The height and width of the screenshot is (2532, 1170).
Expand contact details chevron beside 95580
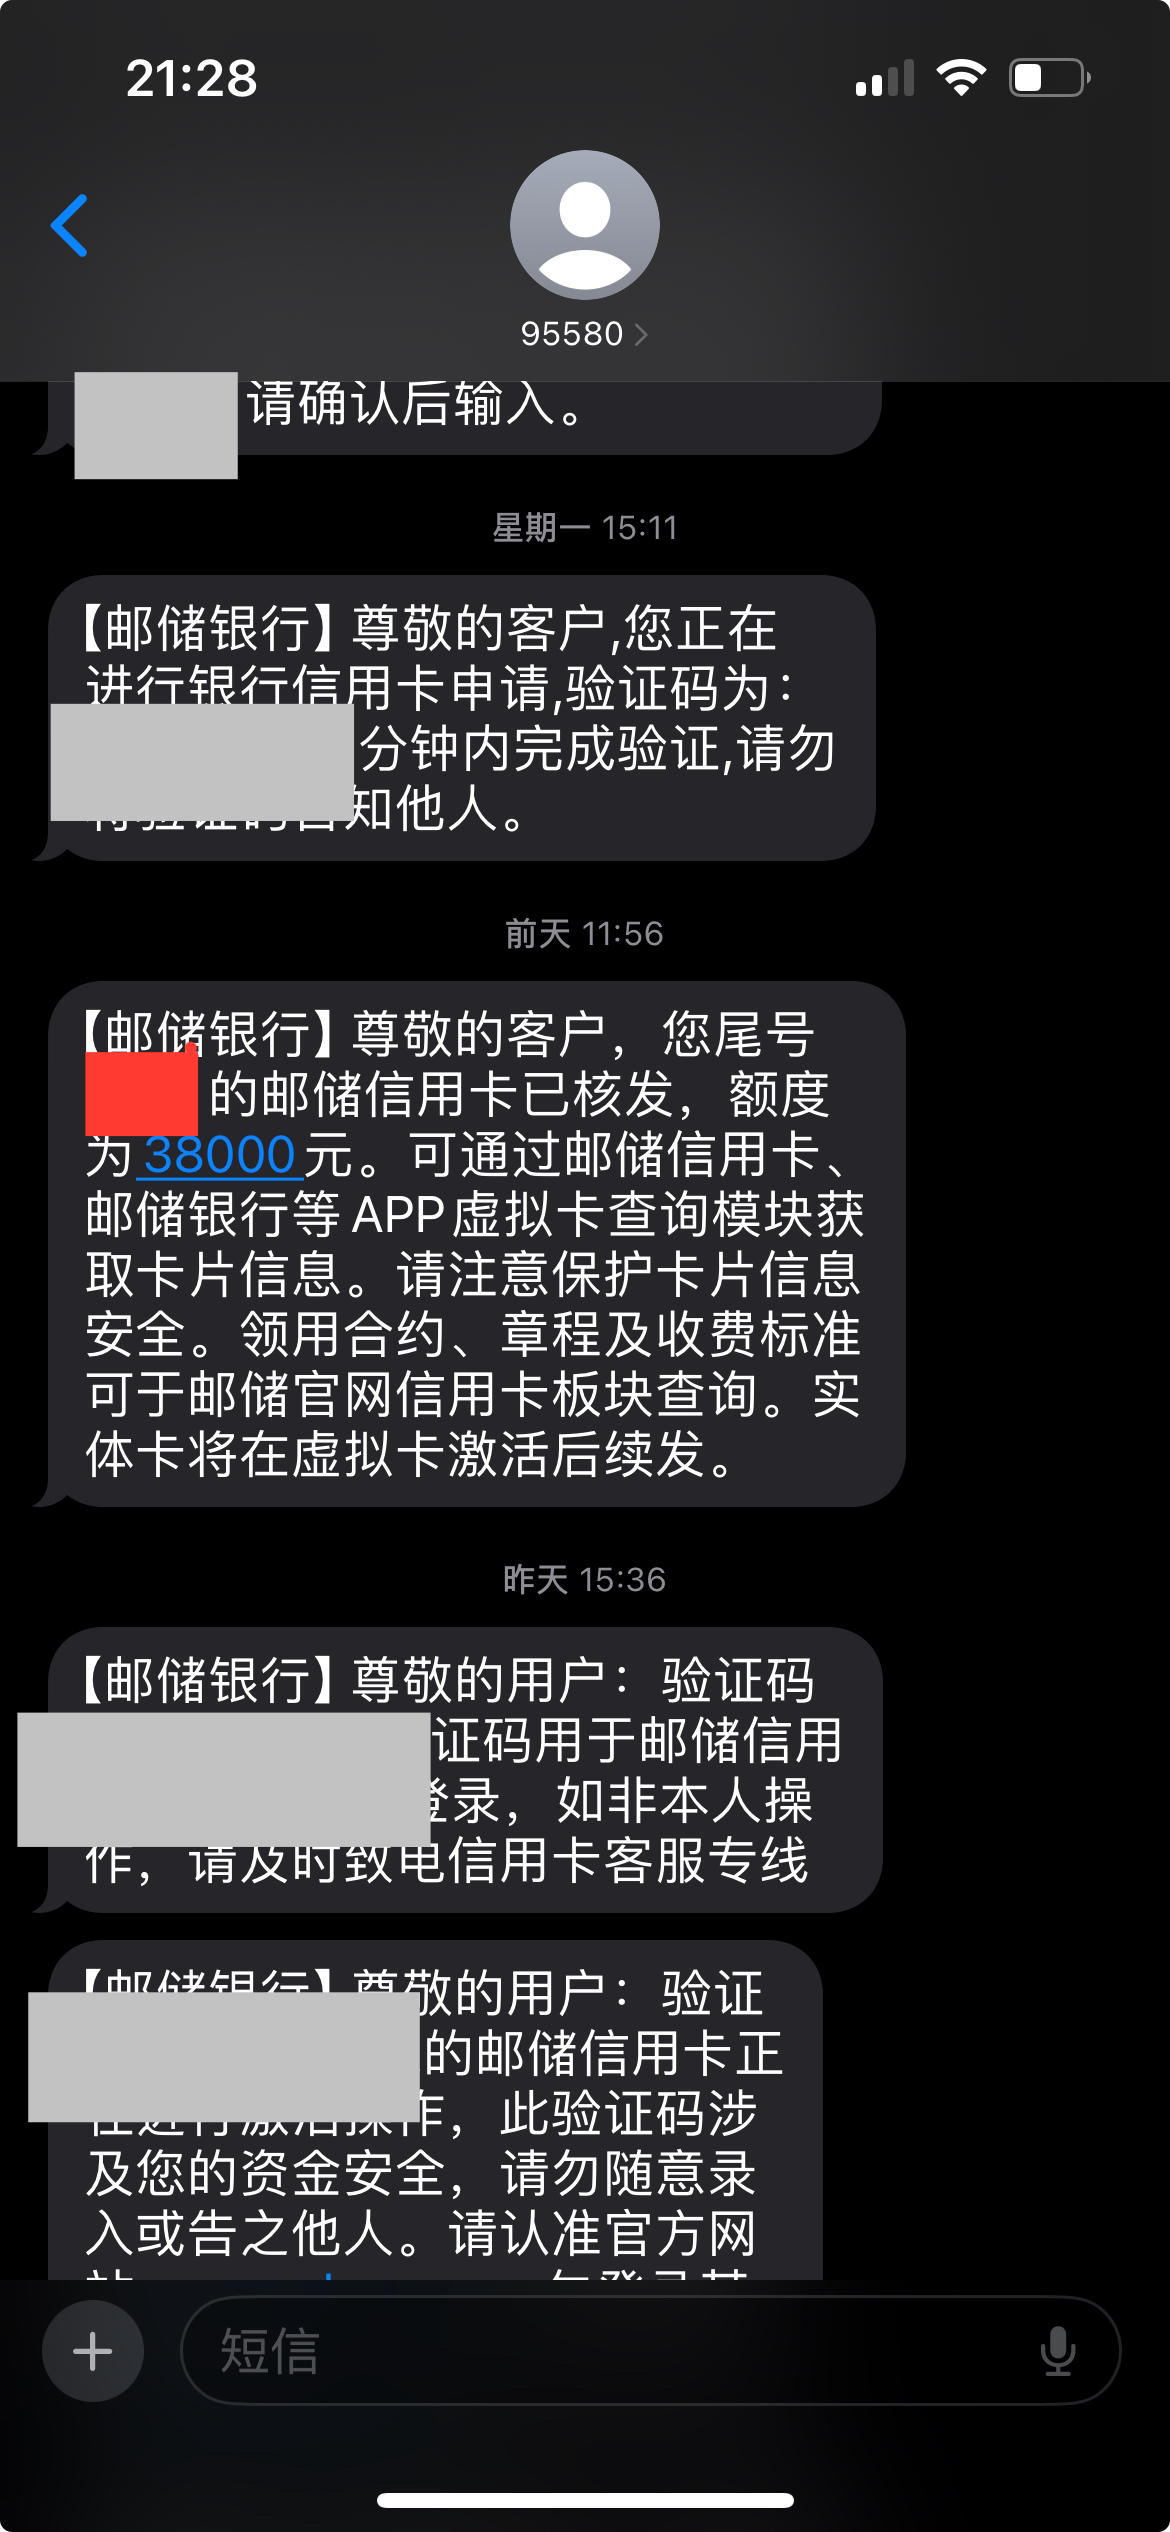[x=641, y=334]
